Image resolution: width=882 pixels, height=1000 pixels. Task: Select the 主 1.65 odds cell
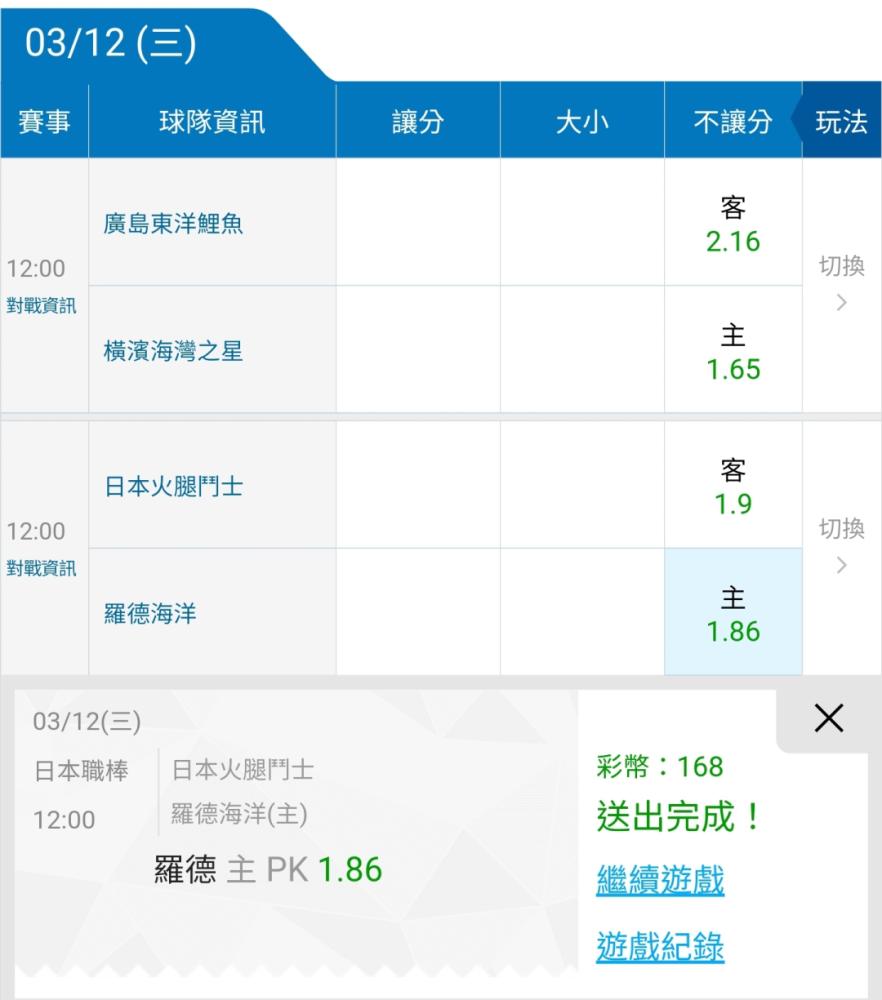coord(733,350)
